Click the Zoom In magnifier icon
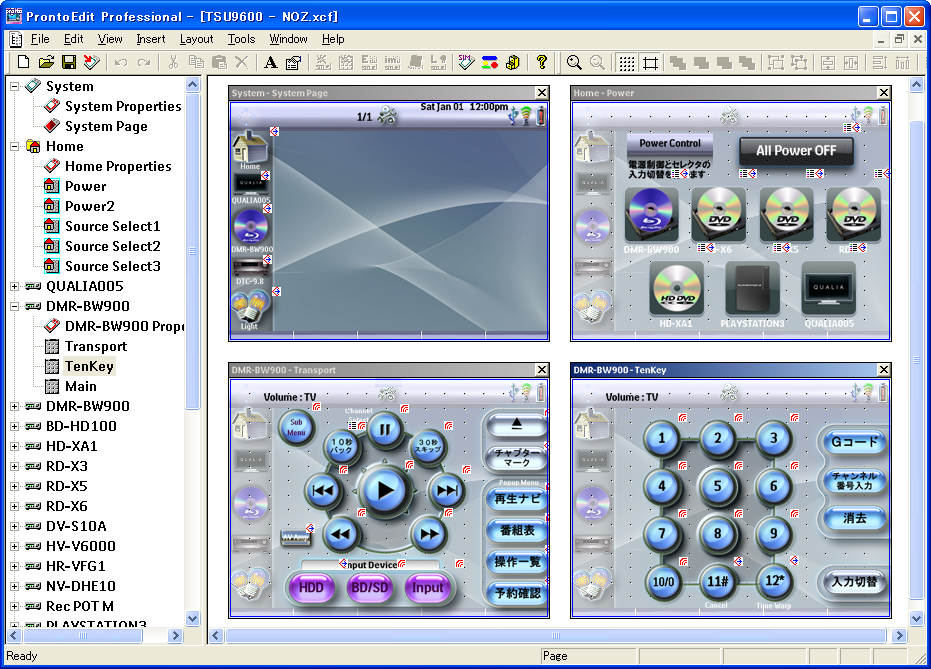Viewport: 931px width, 669px height. tap(574, 63)
